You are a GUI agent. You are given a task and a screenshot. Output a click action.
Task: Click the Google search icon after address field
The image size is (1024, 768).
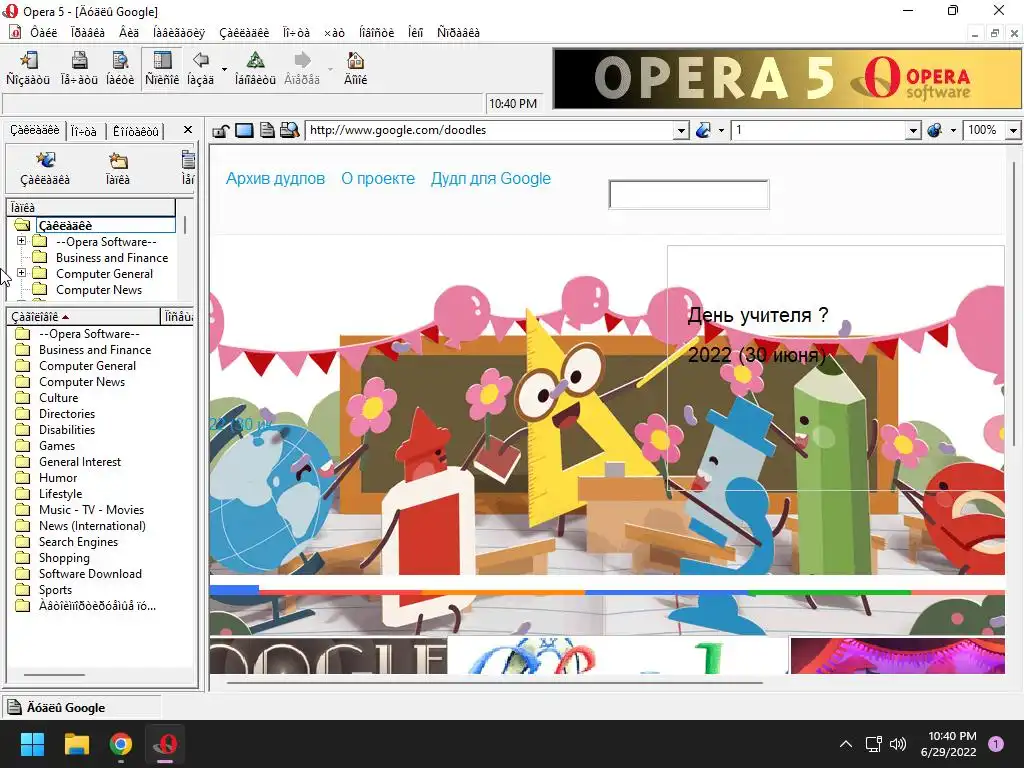(x=703, y=131)
